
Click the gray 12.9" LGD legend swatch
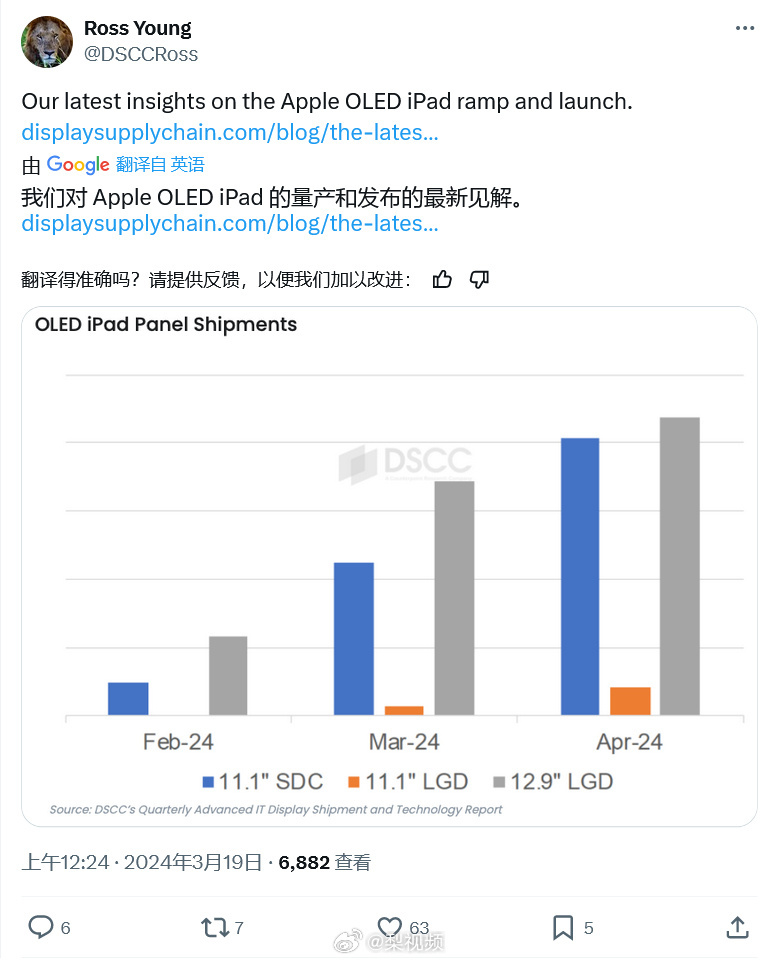pyautogui.click(x=499, y=782)
